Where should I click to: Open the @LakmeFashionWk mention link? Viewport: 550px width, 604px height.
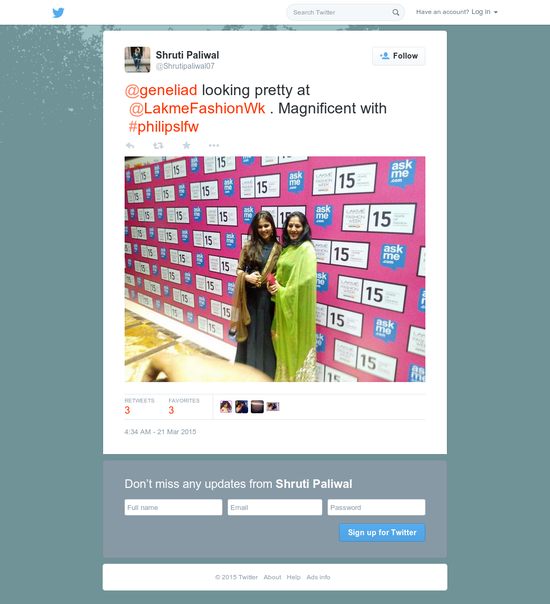(197, 109)
